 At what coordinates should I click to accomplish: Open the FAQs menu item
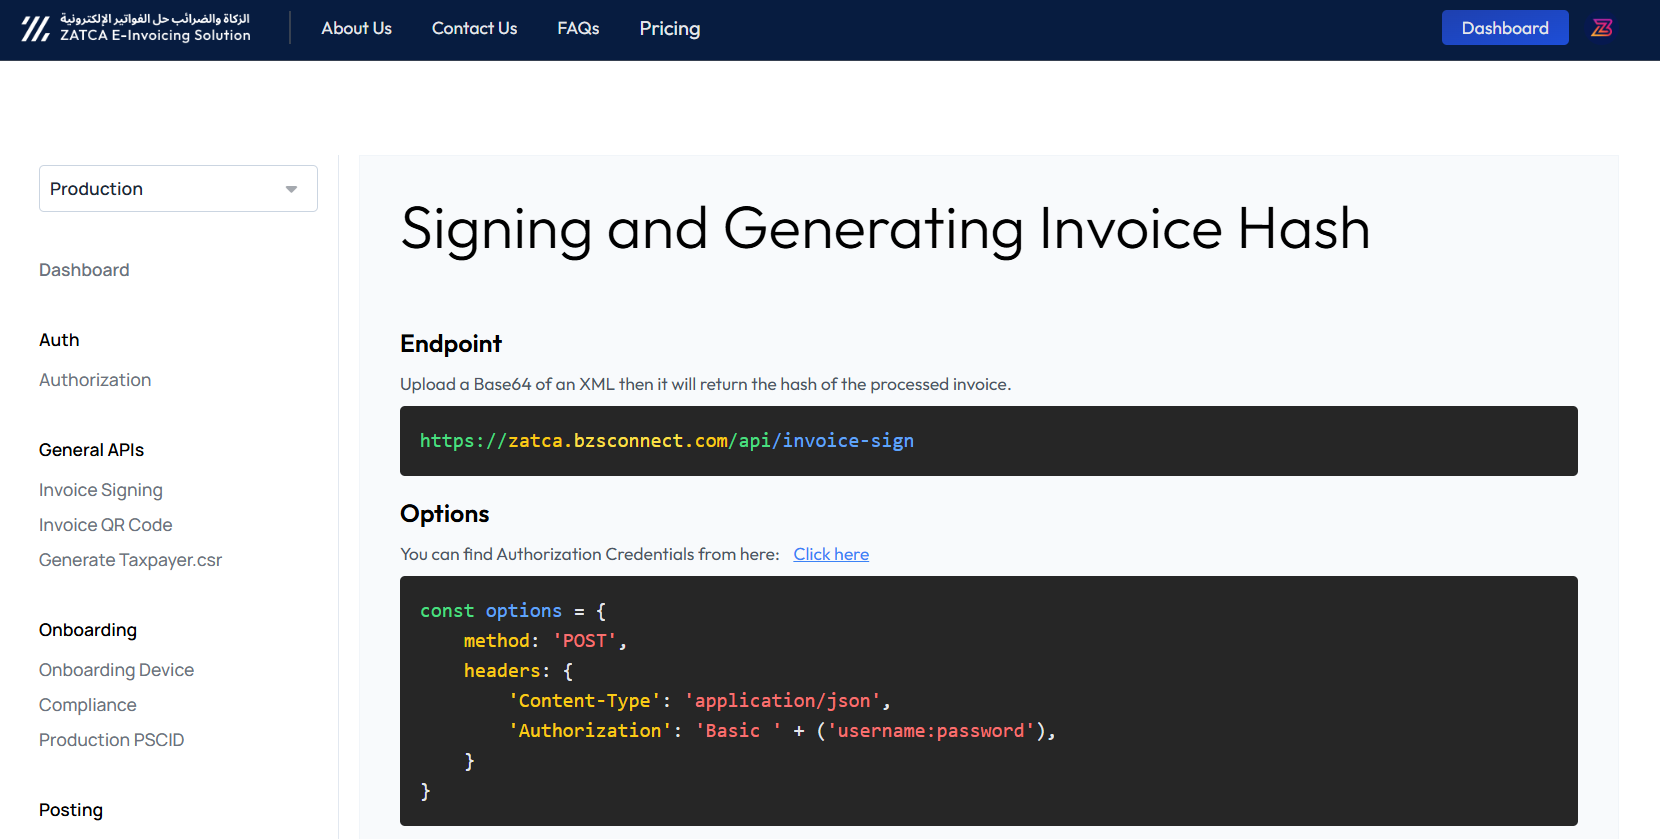(578, 28)
